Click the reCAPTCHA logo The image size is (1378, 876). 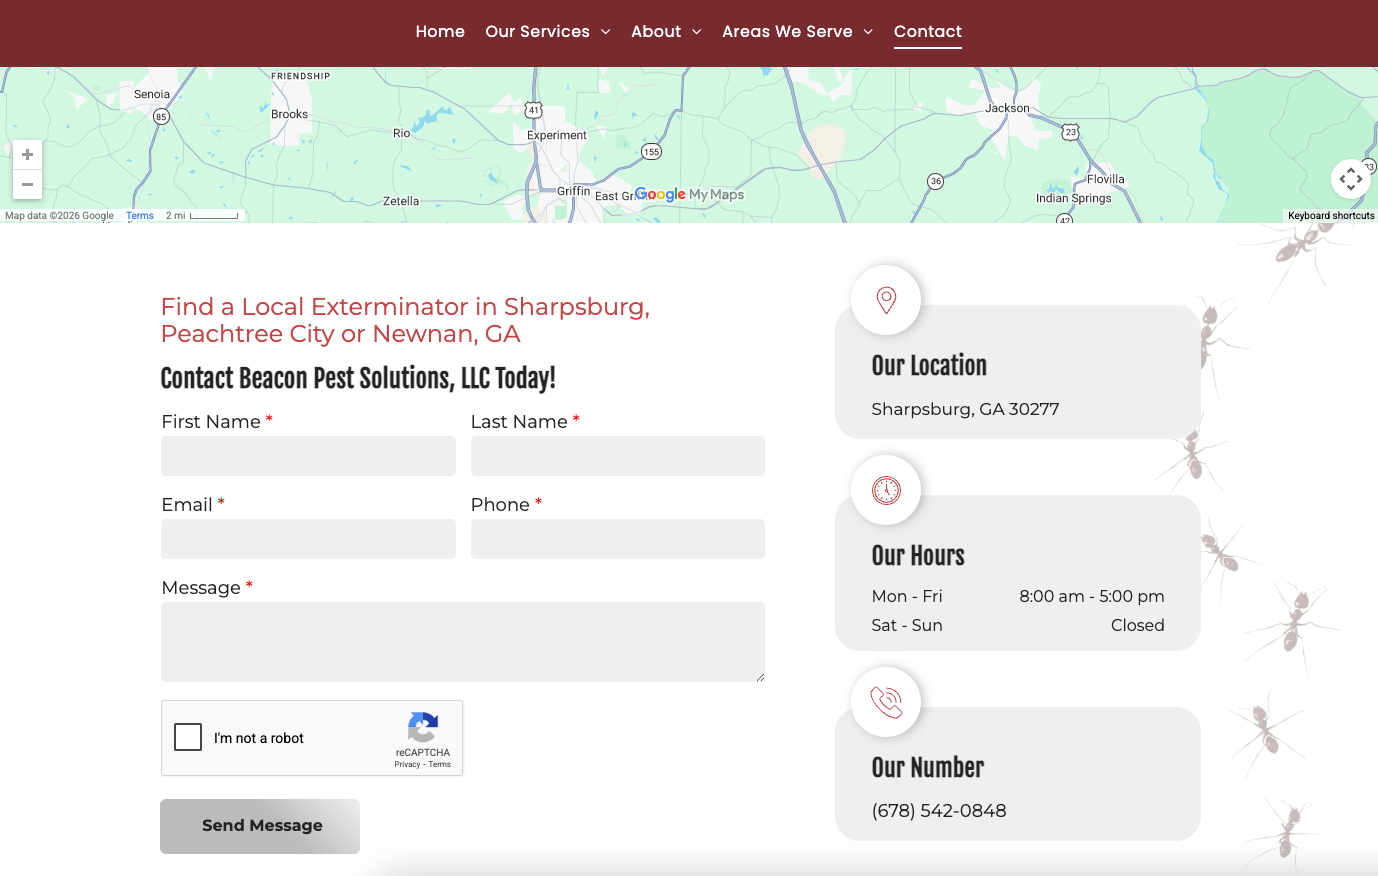[423, 728]
